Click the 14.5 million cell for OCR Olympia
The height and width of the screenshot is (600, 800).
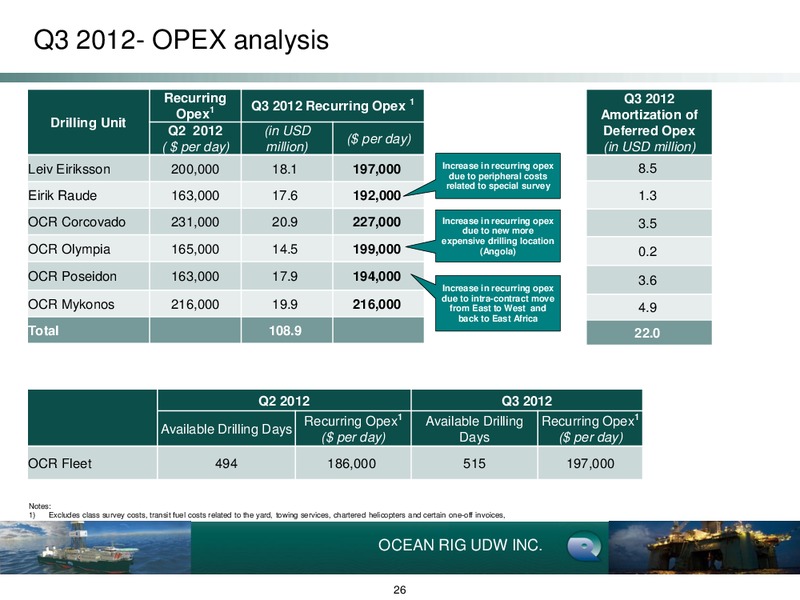coord(285,249)
